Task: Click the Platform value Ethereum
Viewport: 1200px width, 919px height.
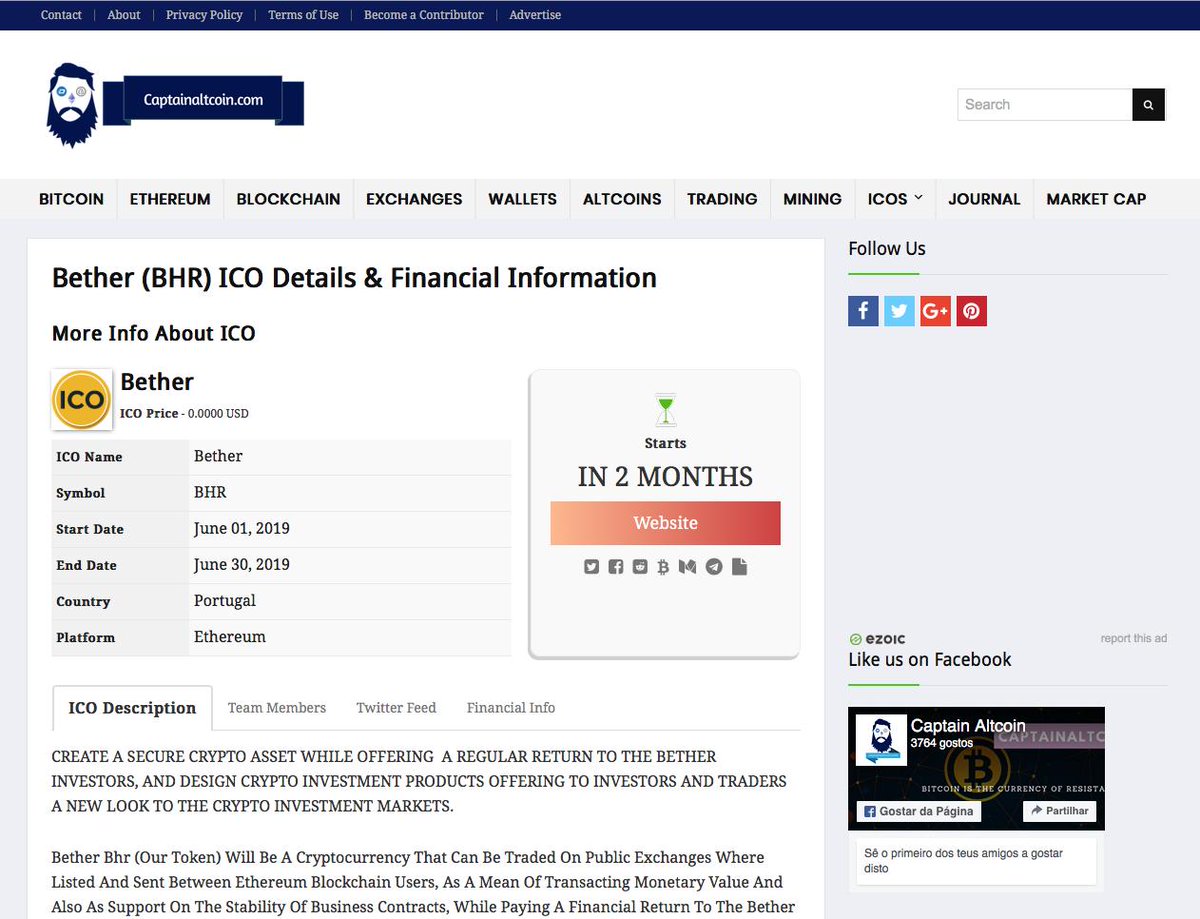Action: (230, 636)
